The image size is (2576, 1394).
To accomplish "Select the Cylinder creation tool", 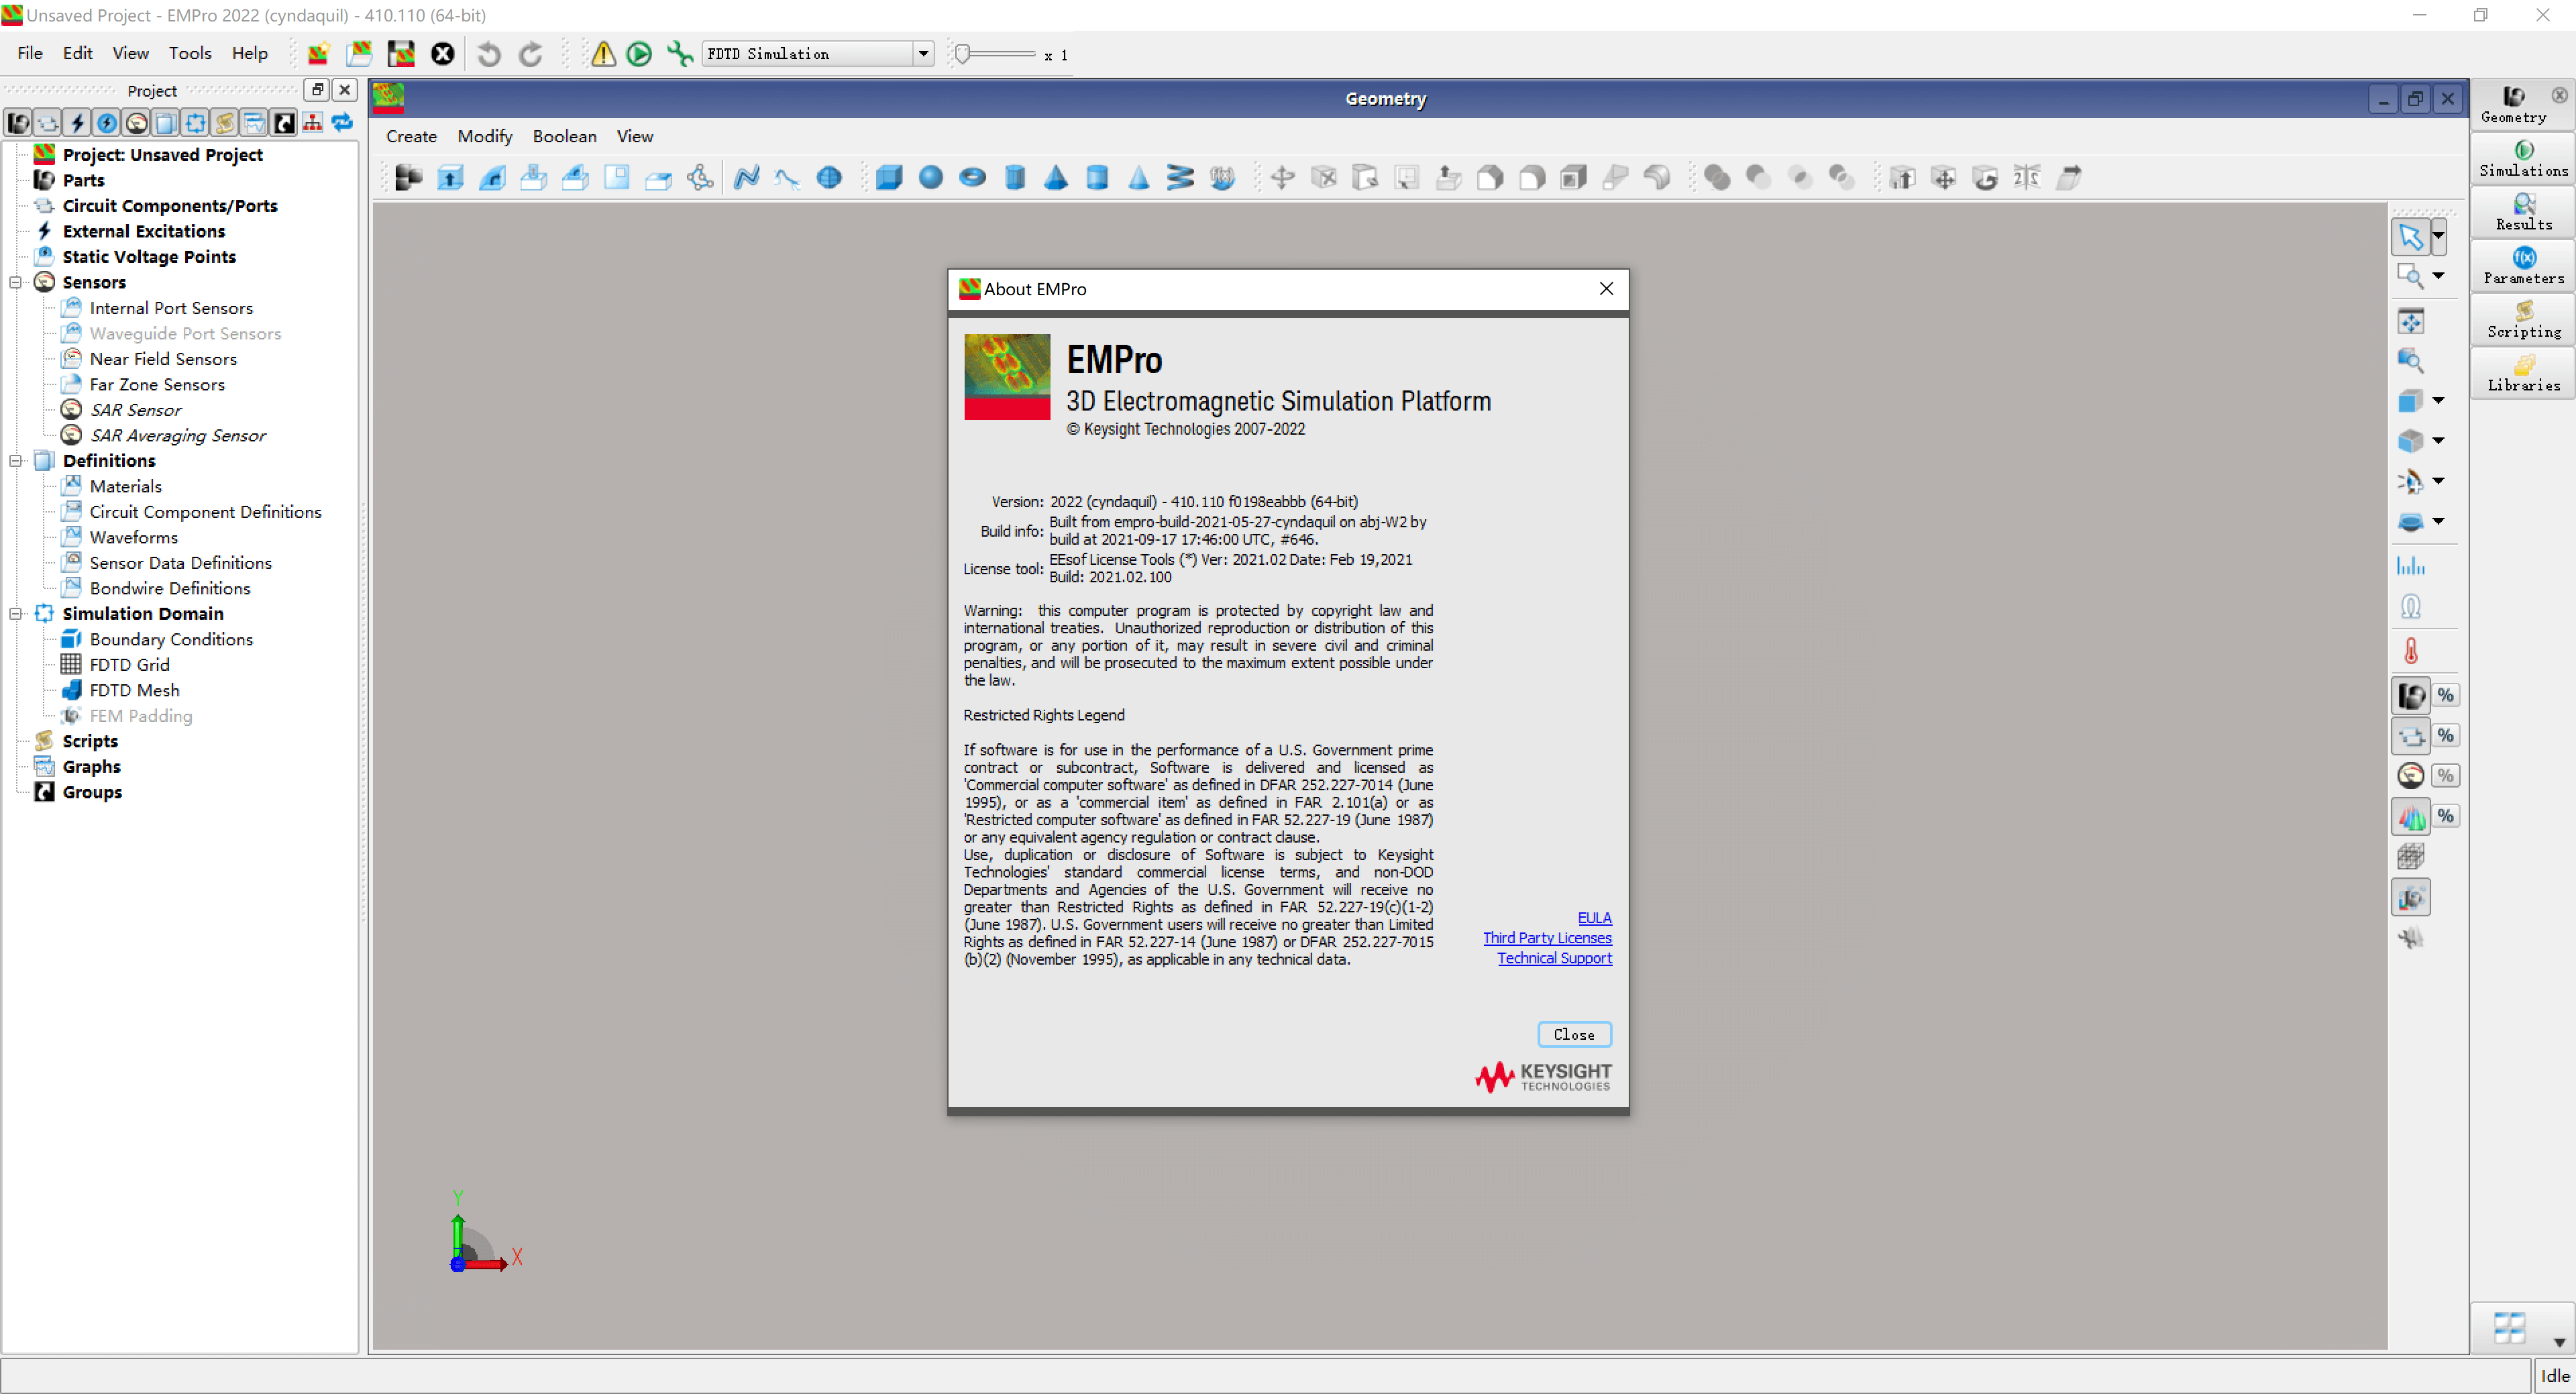I will tap(1015, 177).
